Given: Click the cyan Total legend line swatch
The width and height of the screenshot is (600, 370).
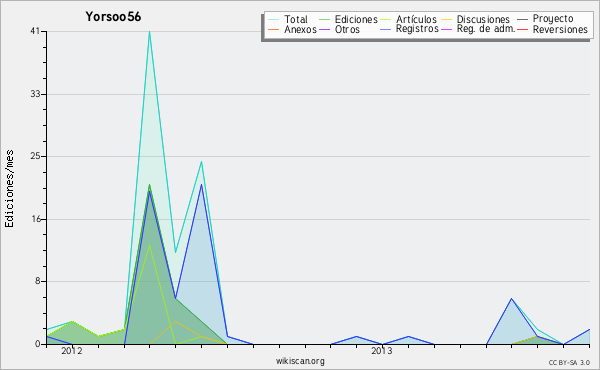Looking at the screenshot, I should coord(273,20).
